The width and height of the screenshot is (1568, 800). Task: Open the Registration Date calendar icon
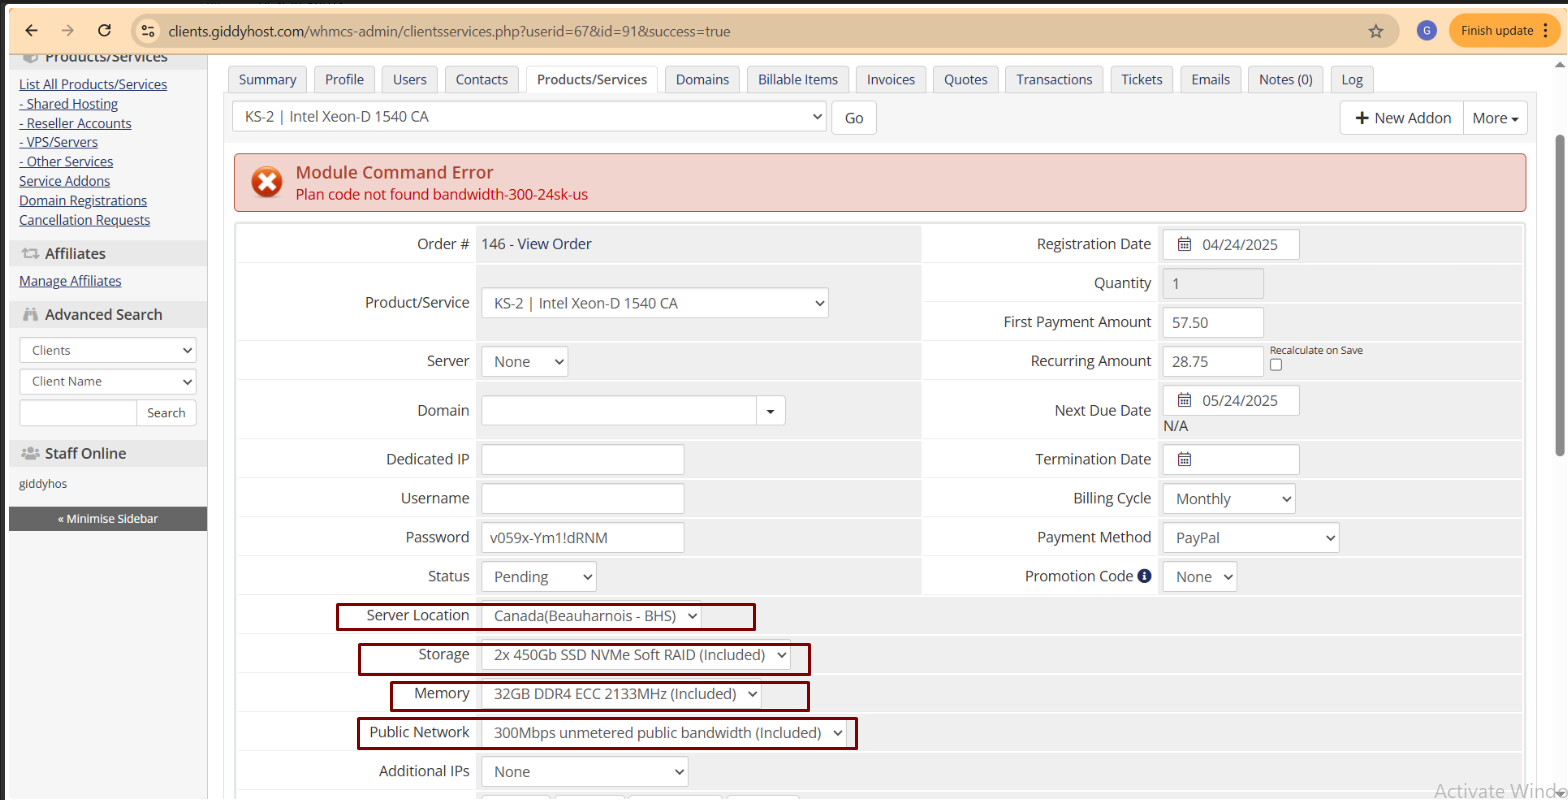point(1184,245)
